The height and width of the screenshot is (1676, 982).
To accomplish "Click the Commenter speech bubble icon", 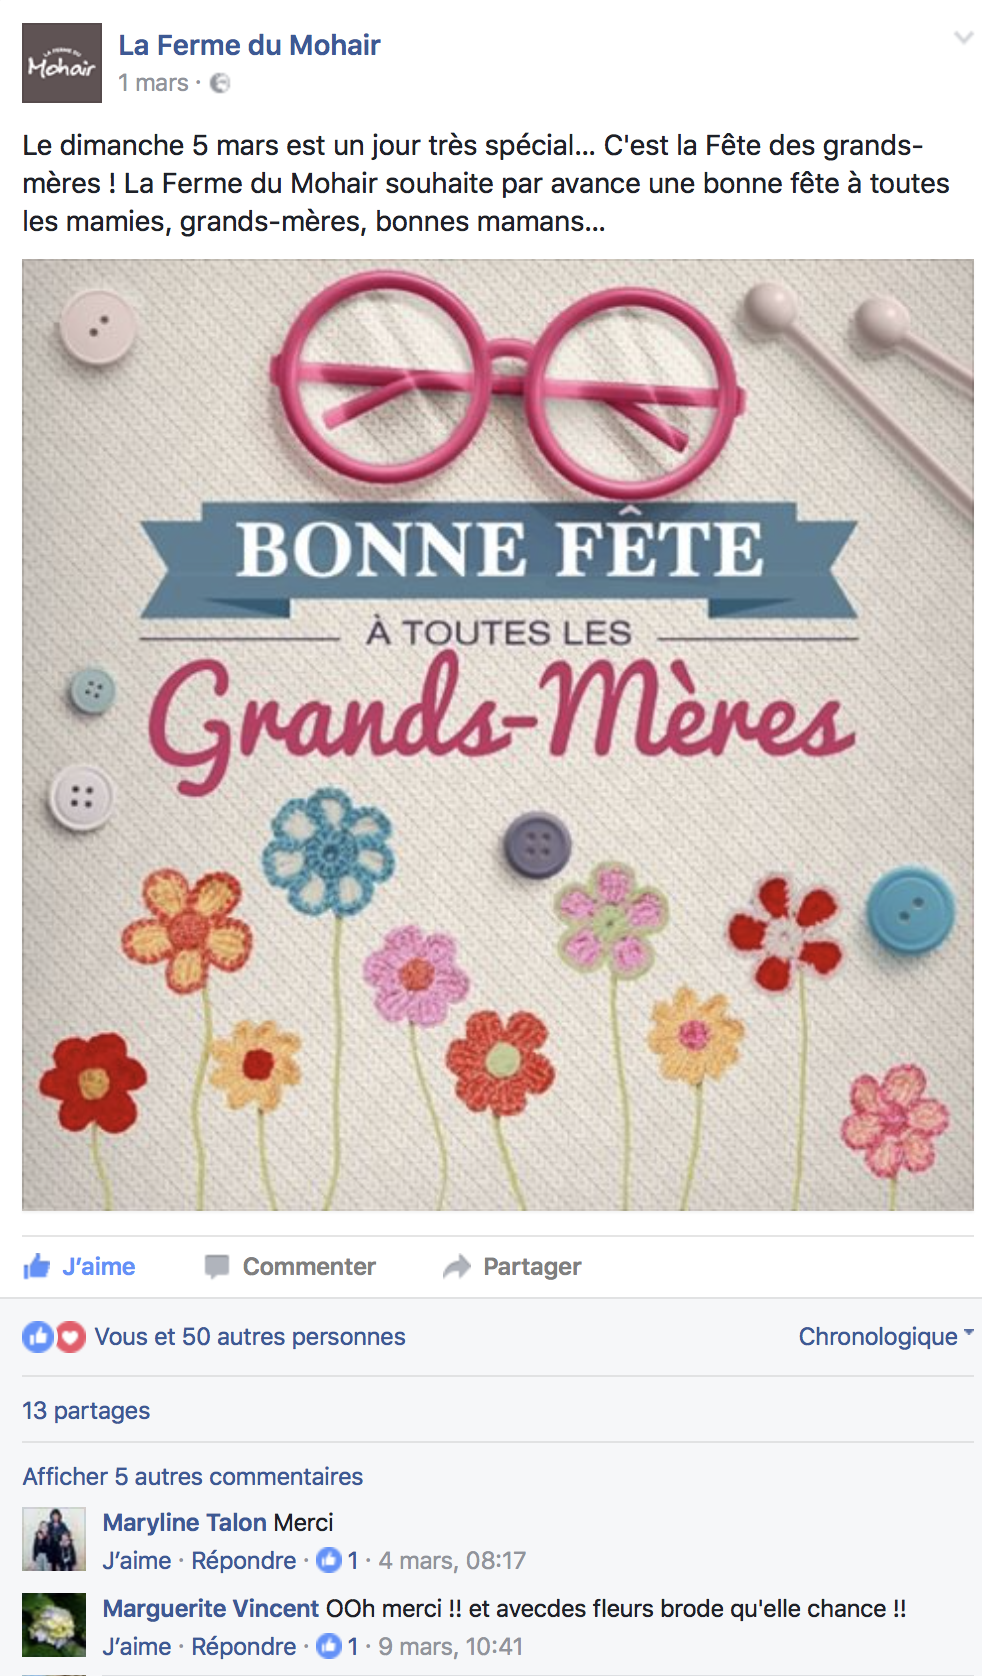I will coord(216,1267).
